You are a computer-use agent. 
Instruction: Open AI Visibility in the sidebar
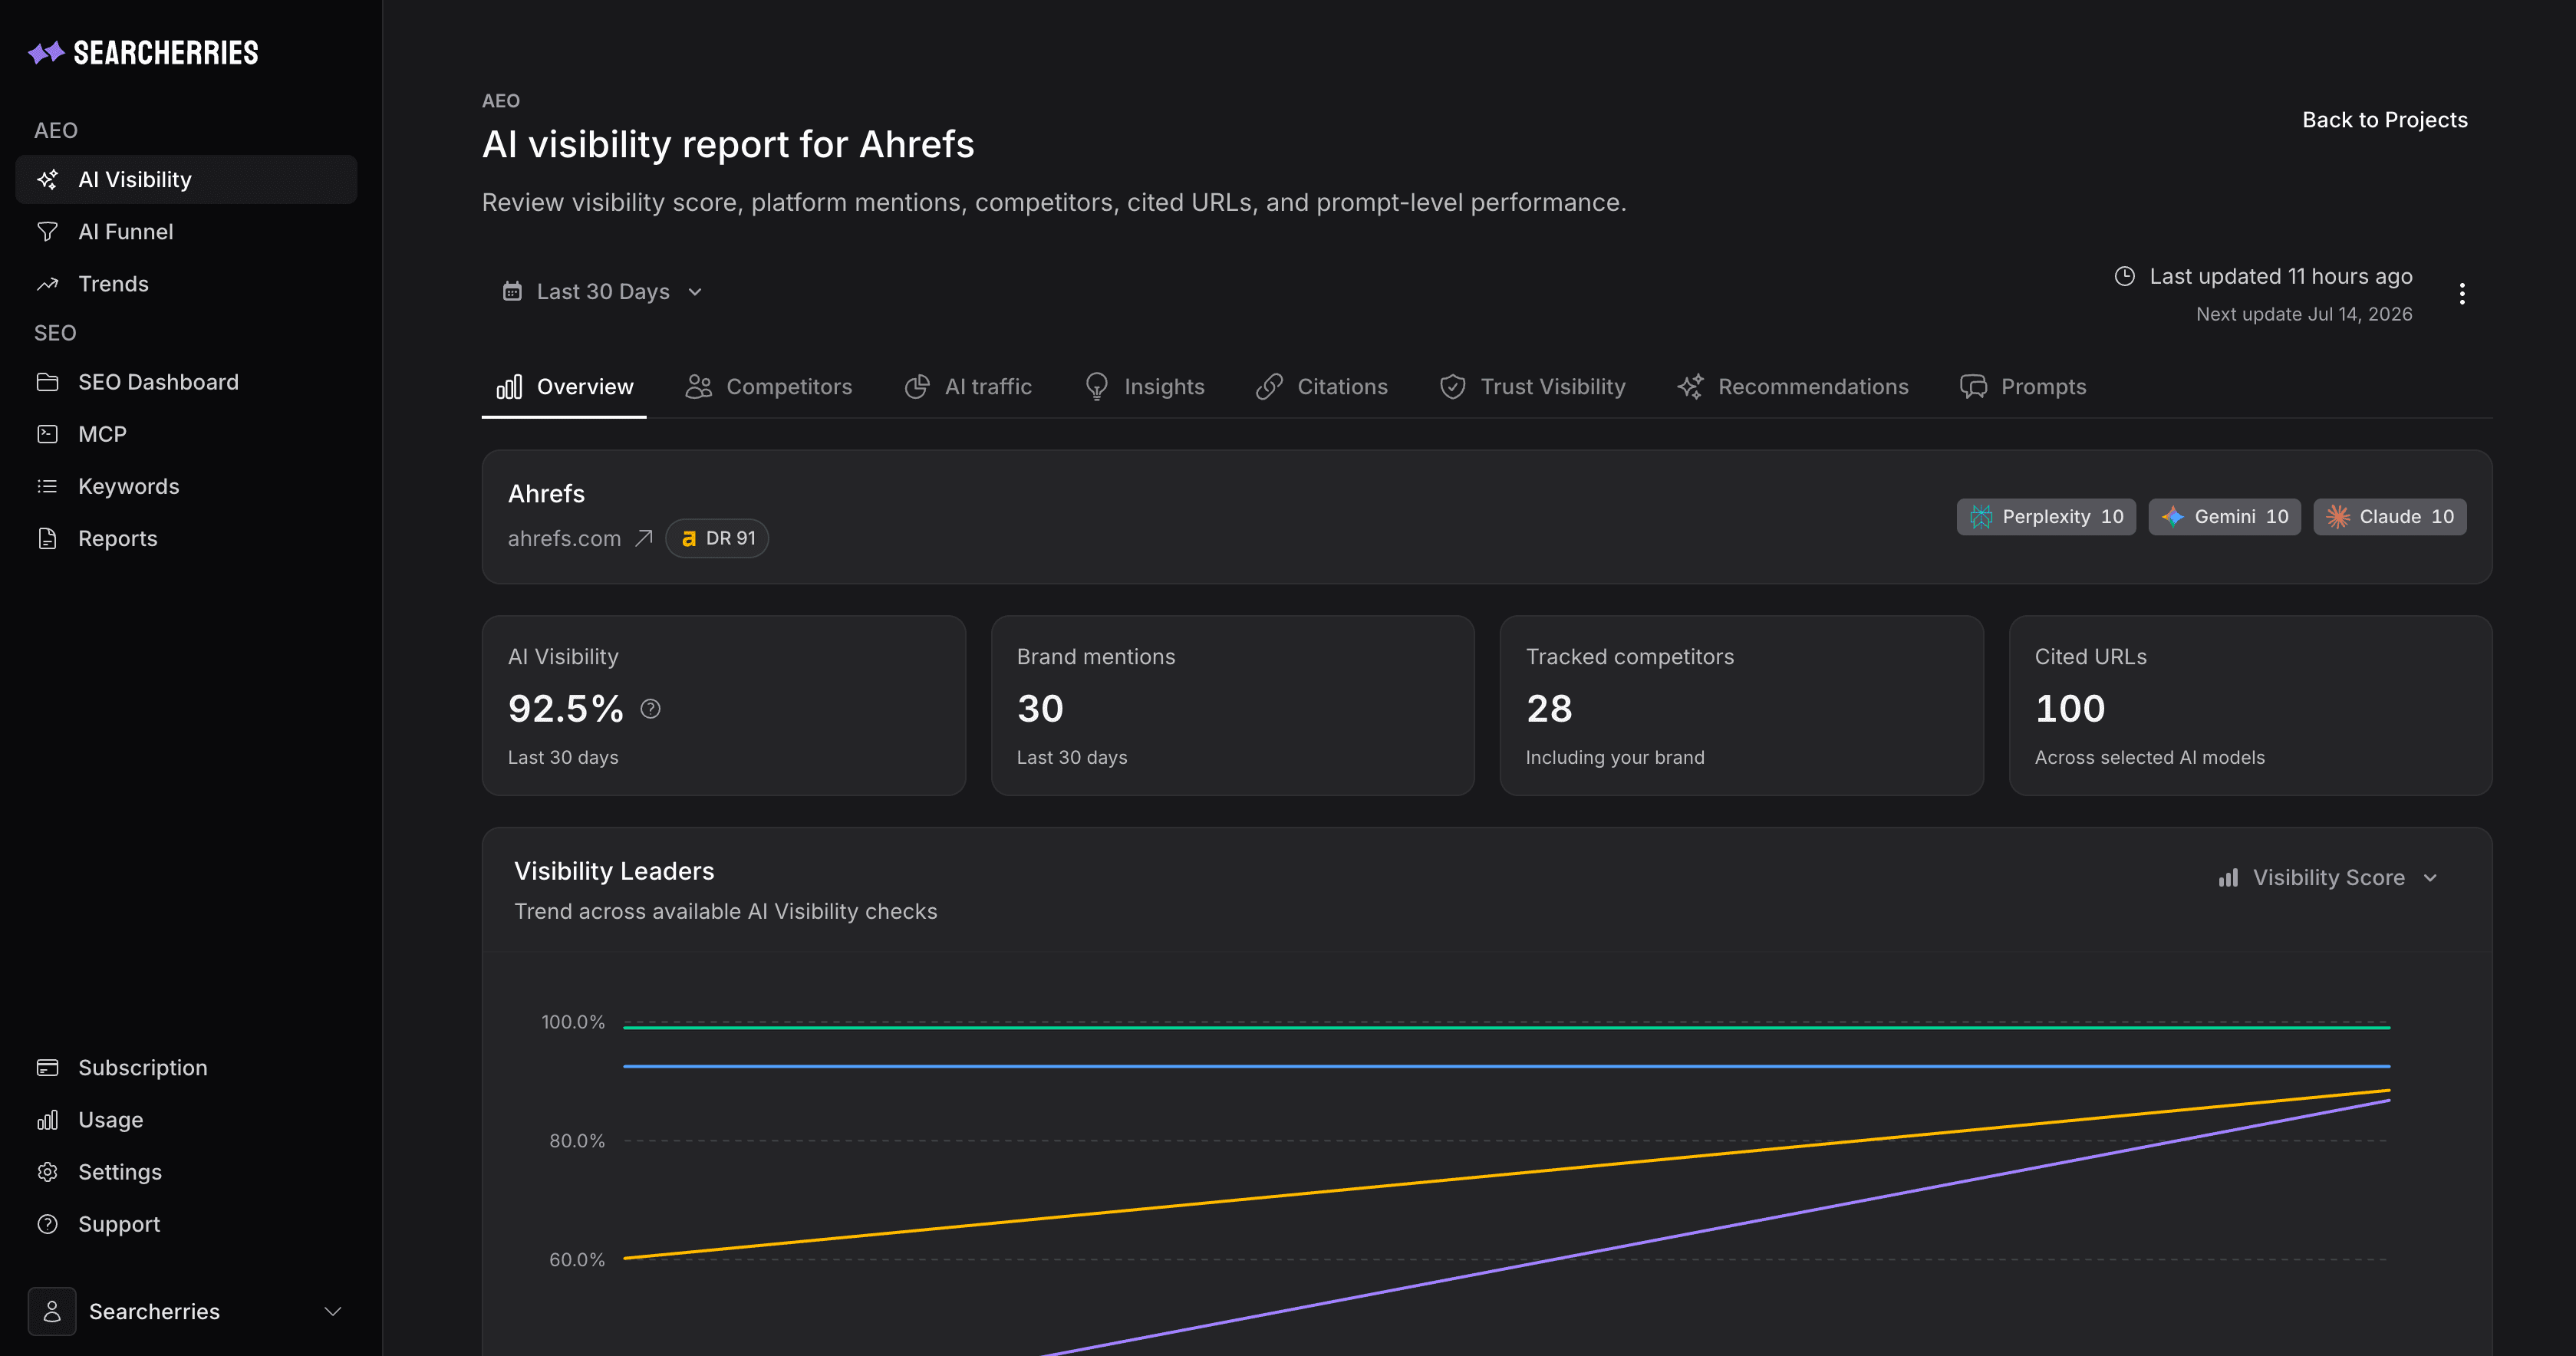pos(186,180)
